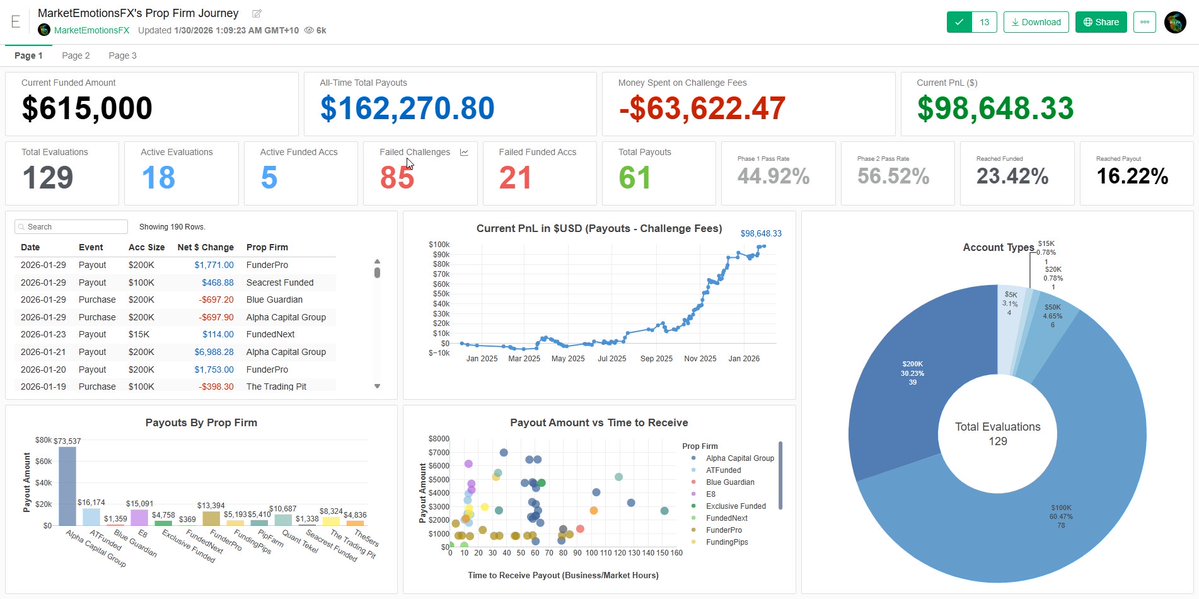Click the trend chart icon on Failed Challenges card
The image size is (1199, 599).
(x=463, y=152)
